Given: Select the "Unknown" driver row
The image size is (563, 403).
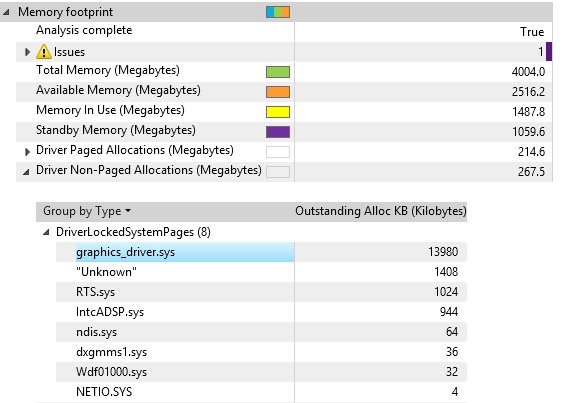Looking at the screenshot, I should pyautogui.click(x=261, y=272).
